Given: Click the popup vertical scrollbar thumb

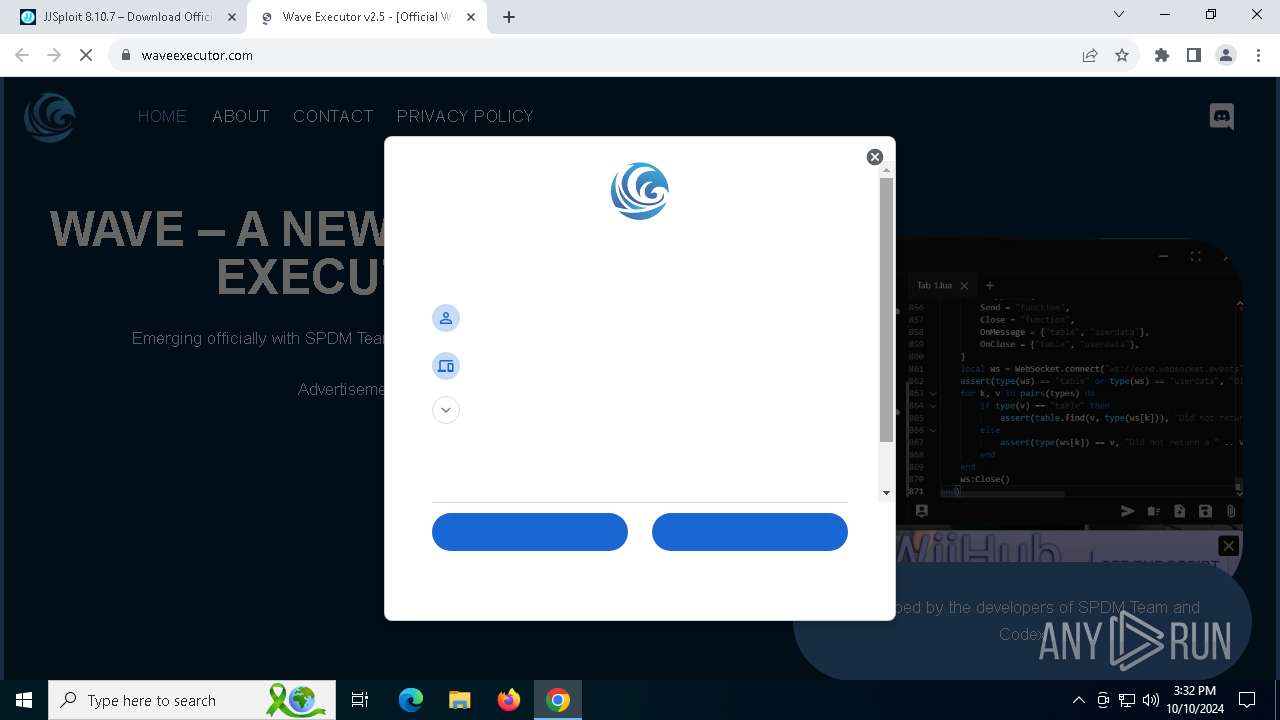Looking at the screenshot, I should (886, 310).
